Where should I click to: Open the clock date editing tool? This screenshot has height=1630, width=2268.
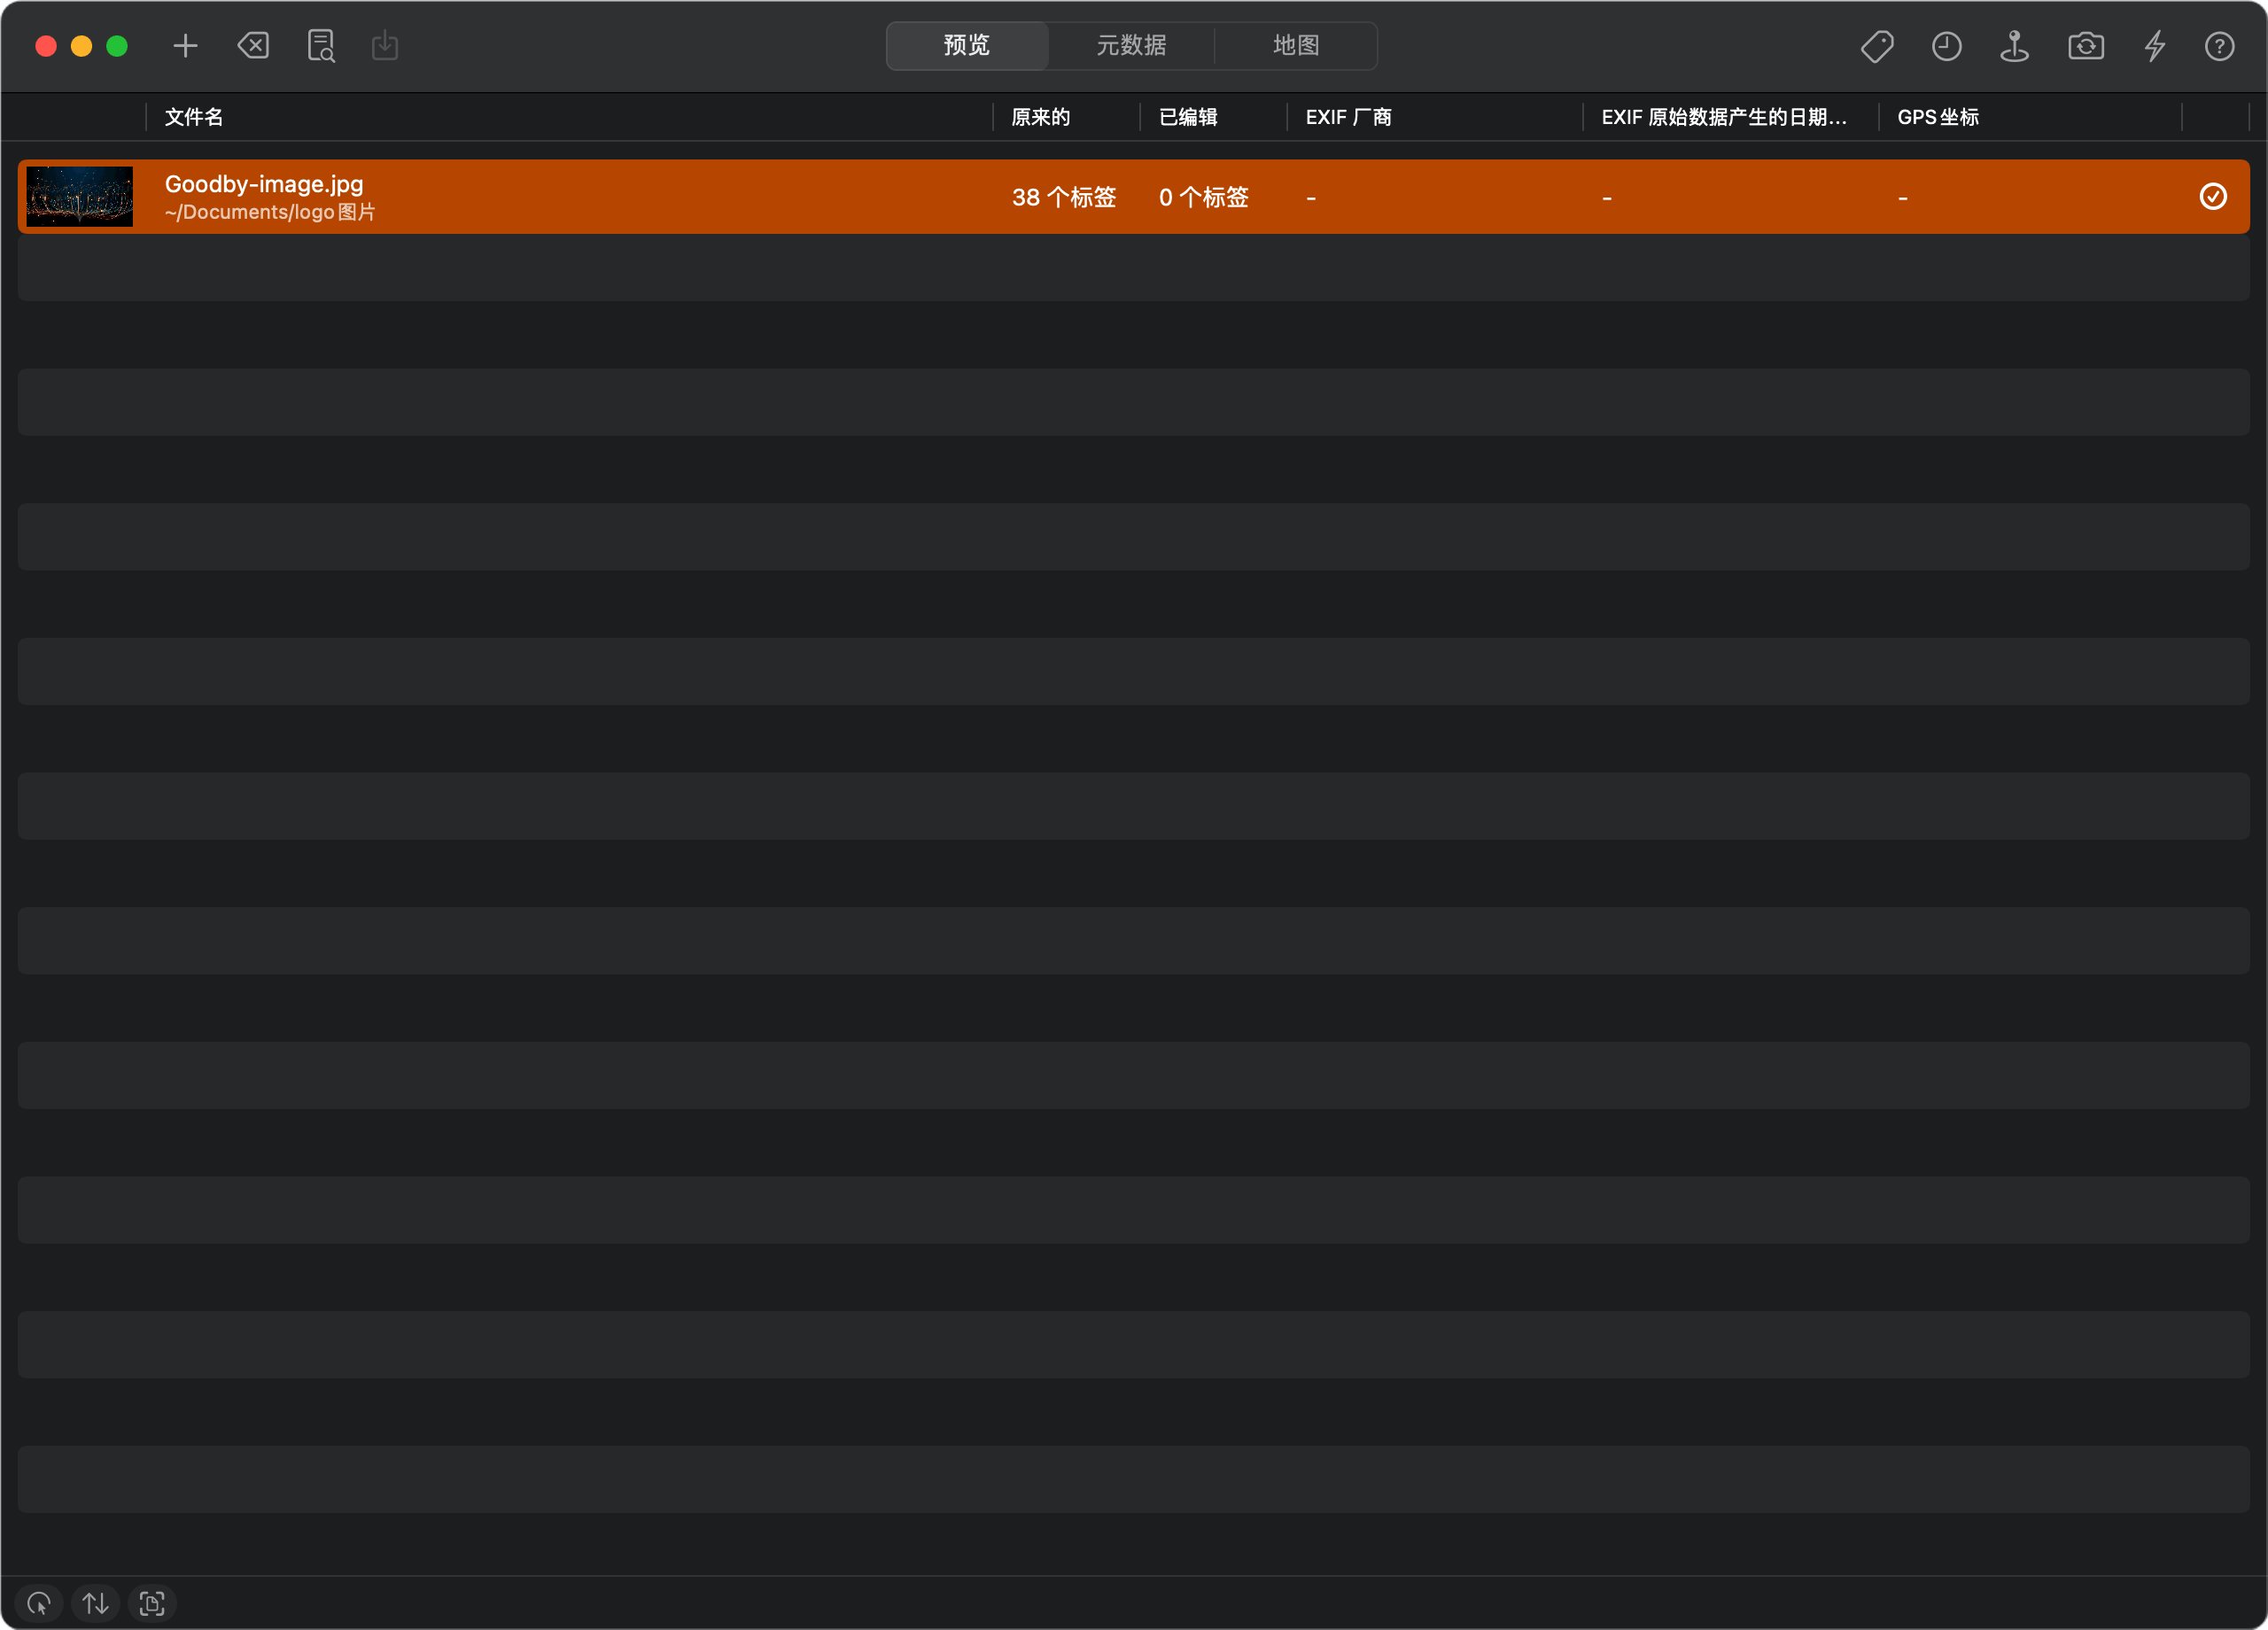tap(1946, 46)
